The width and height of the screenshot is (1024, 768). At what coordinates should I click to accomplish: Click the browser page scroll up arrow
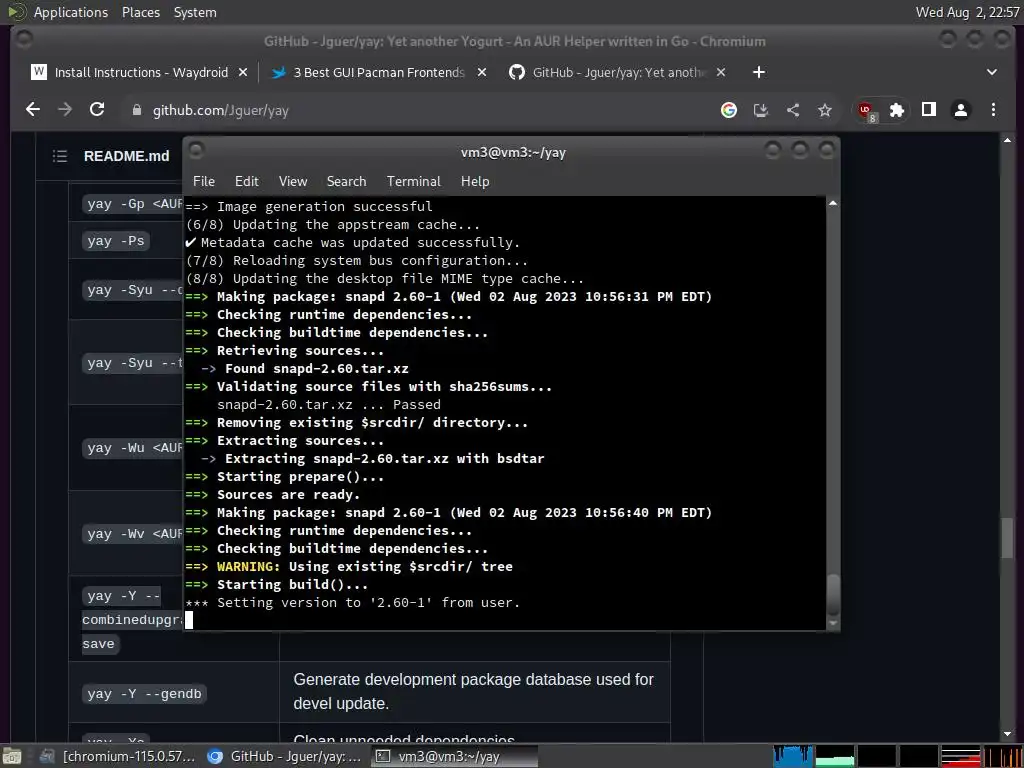(x=1008, y=140)
